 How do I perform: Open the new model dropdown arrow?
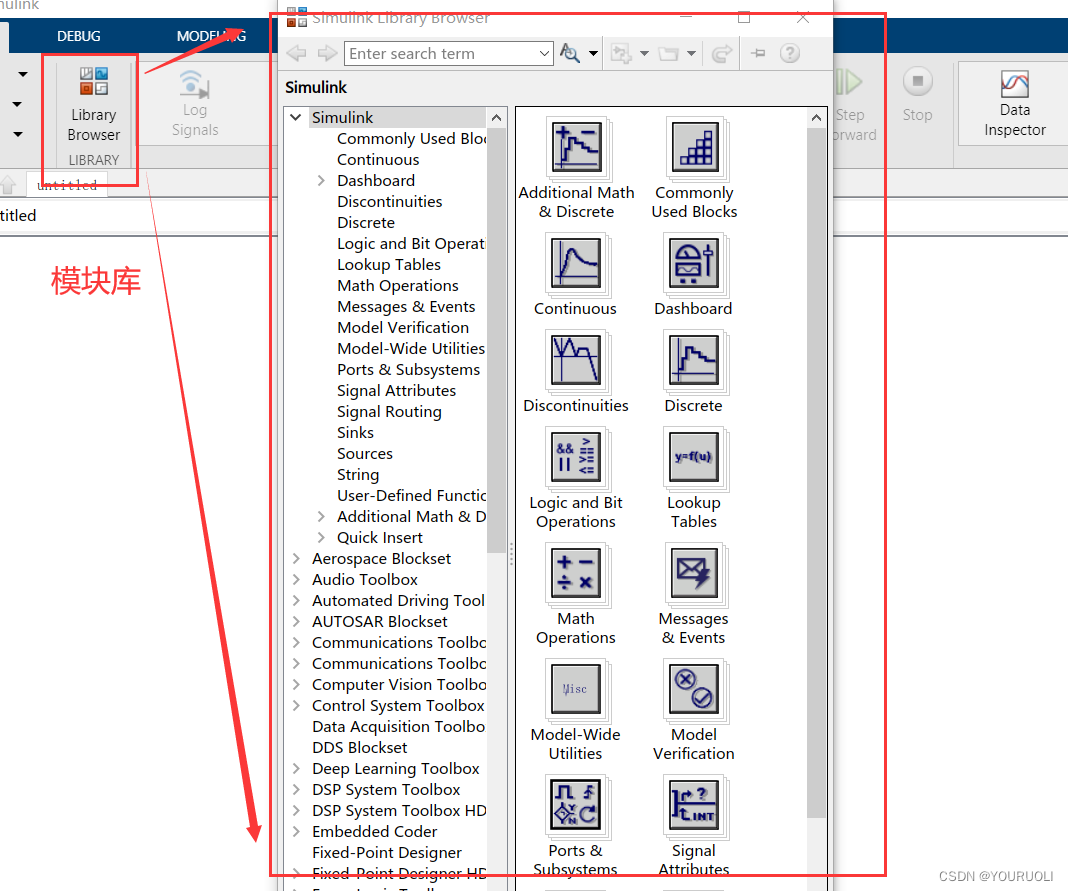[x=644, y=53]
